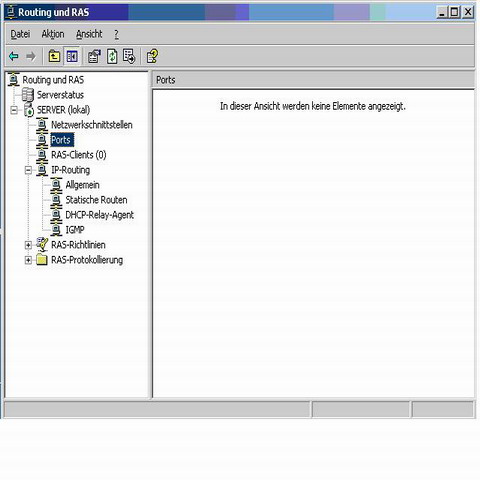Open the Aktion menu
Screen dimensions: 480x480
[53, 34]
